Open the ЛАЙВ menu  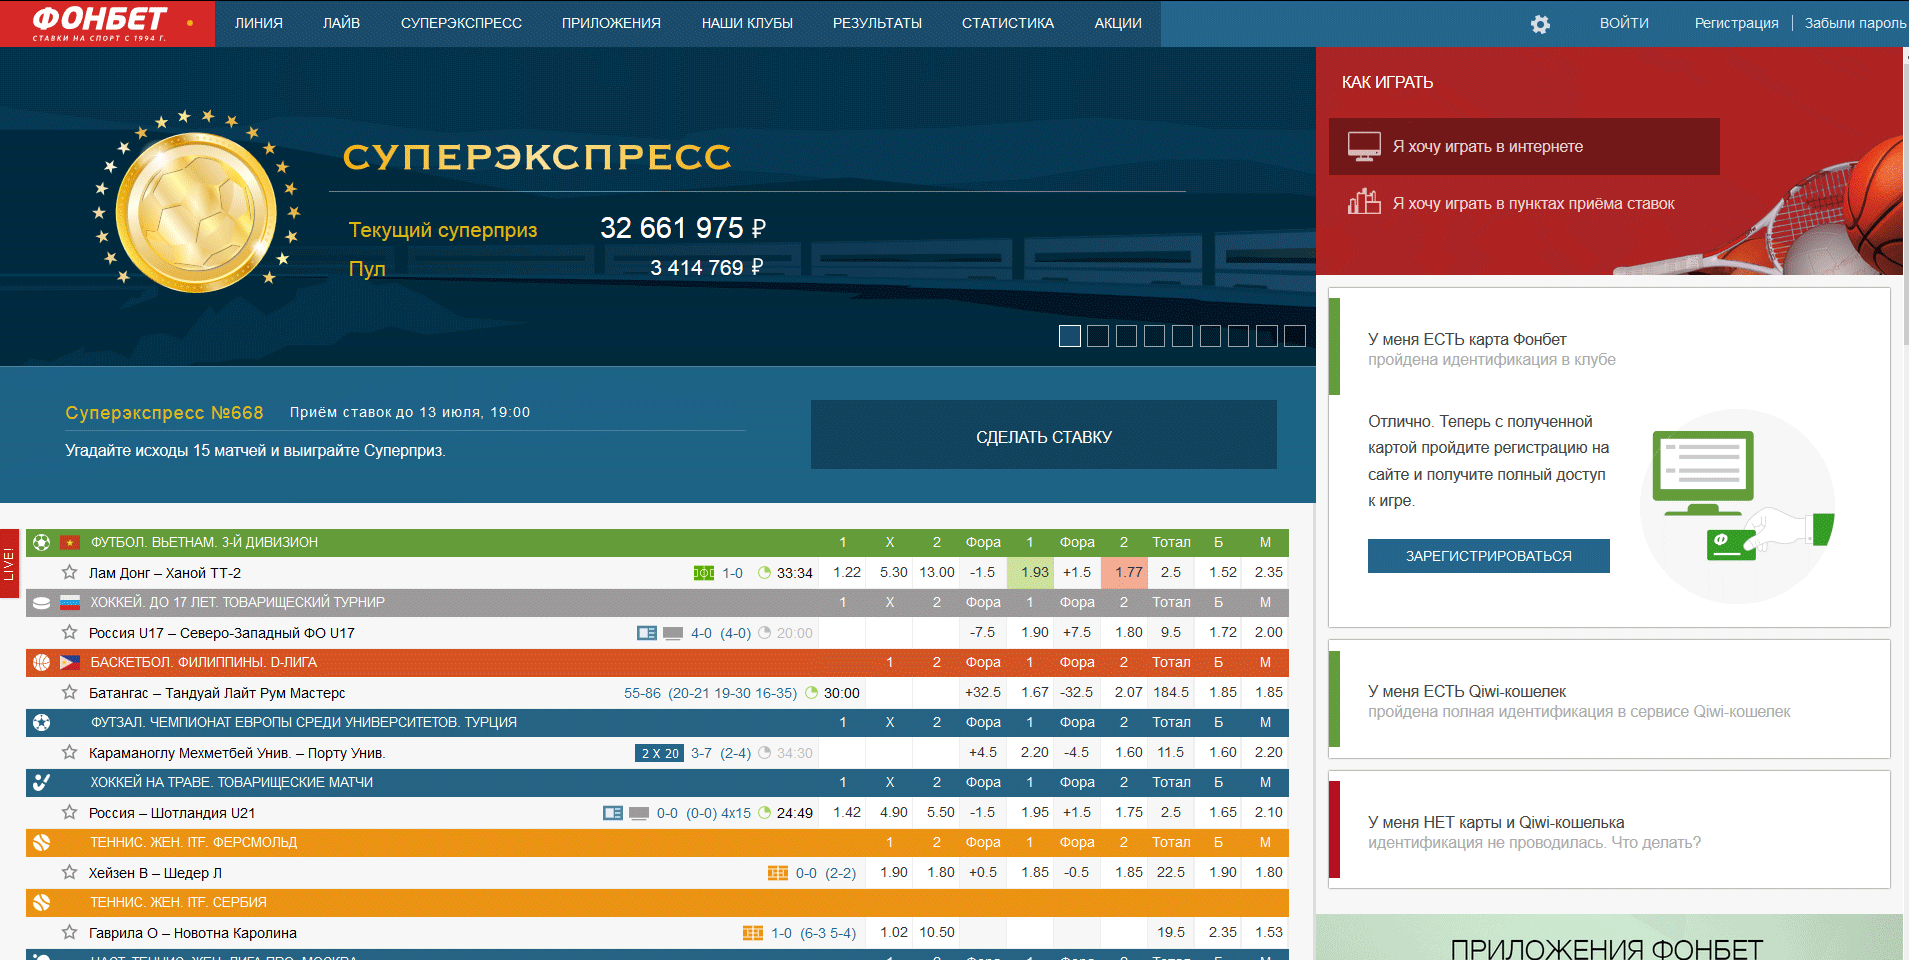[x=341, y=23]
